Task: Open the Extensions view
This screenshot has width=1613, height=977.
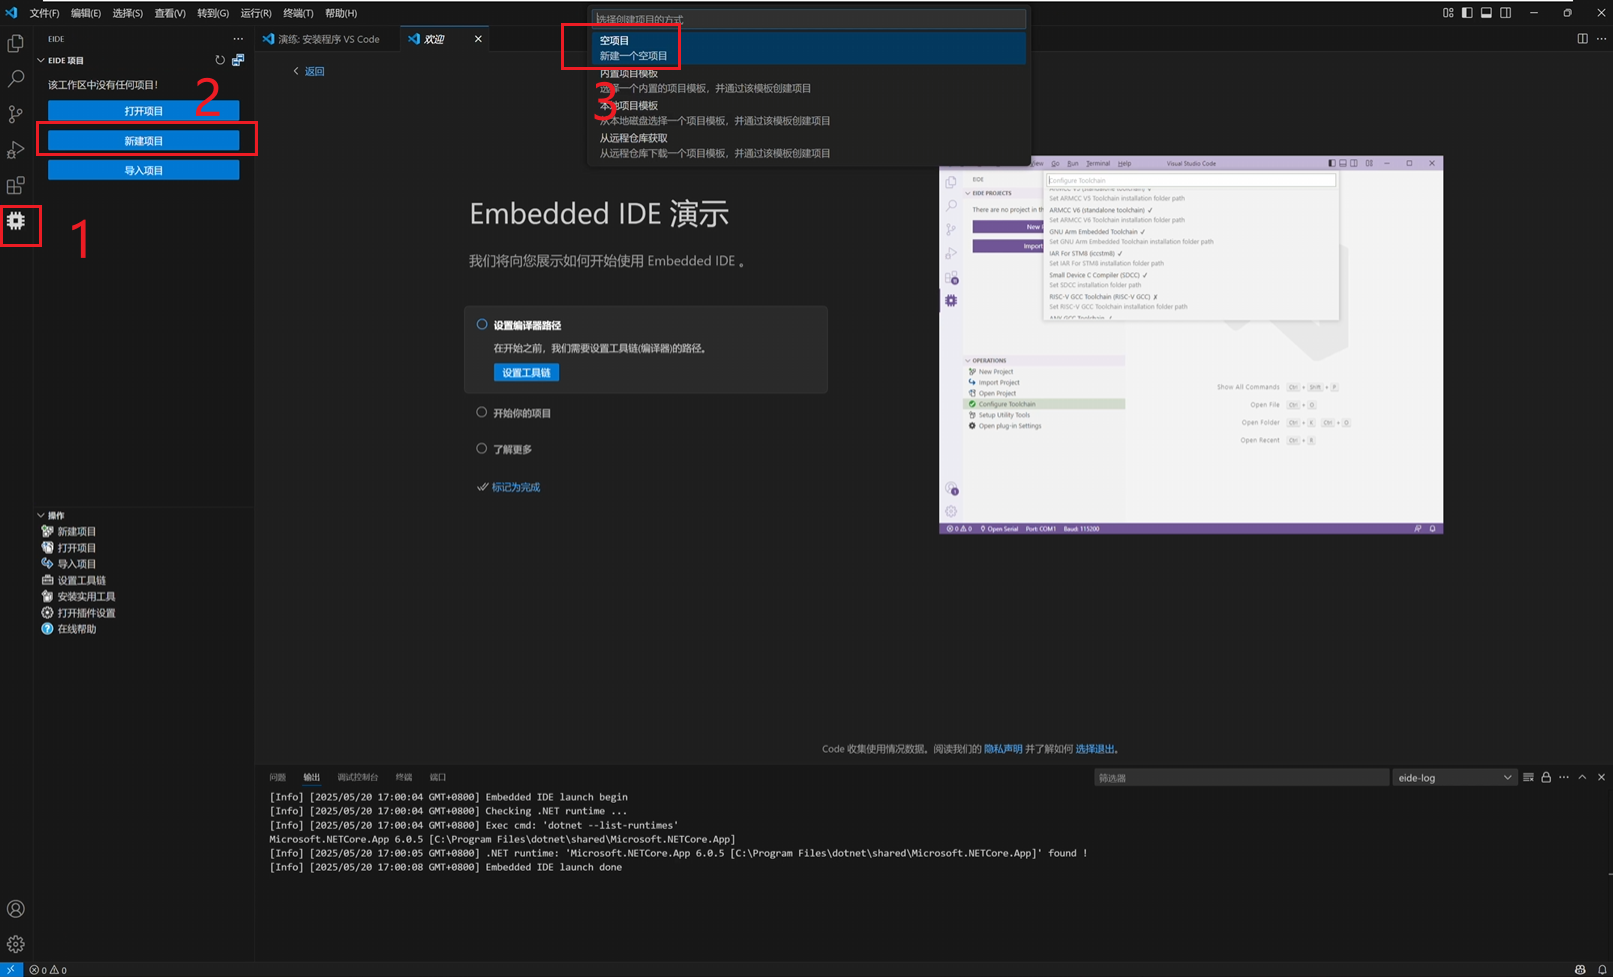Action: pyautogui.click(x=16, y=186)
